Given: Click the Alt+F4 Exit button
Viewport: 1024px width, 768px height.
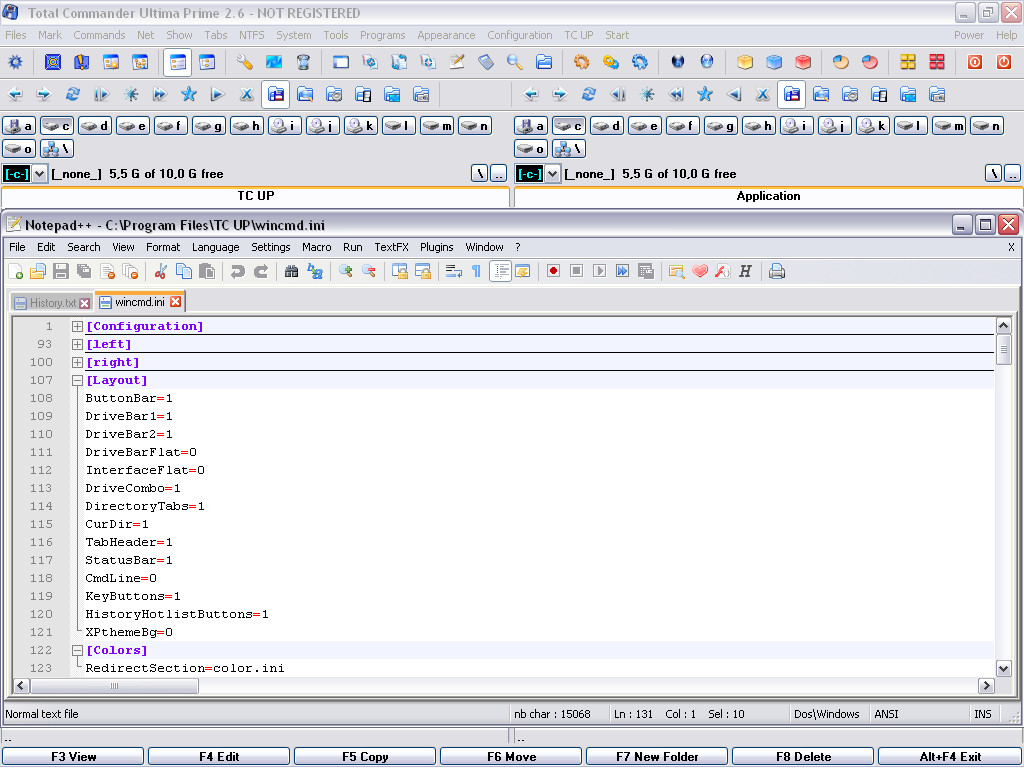Looking at the screenshot, I should (950, 757).
